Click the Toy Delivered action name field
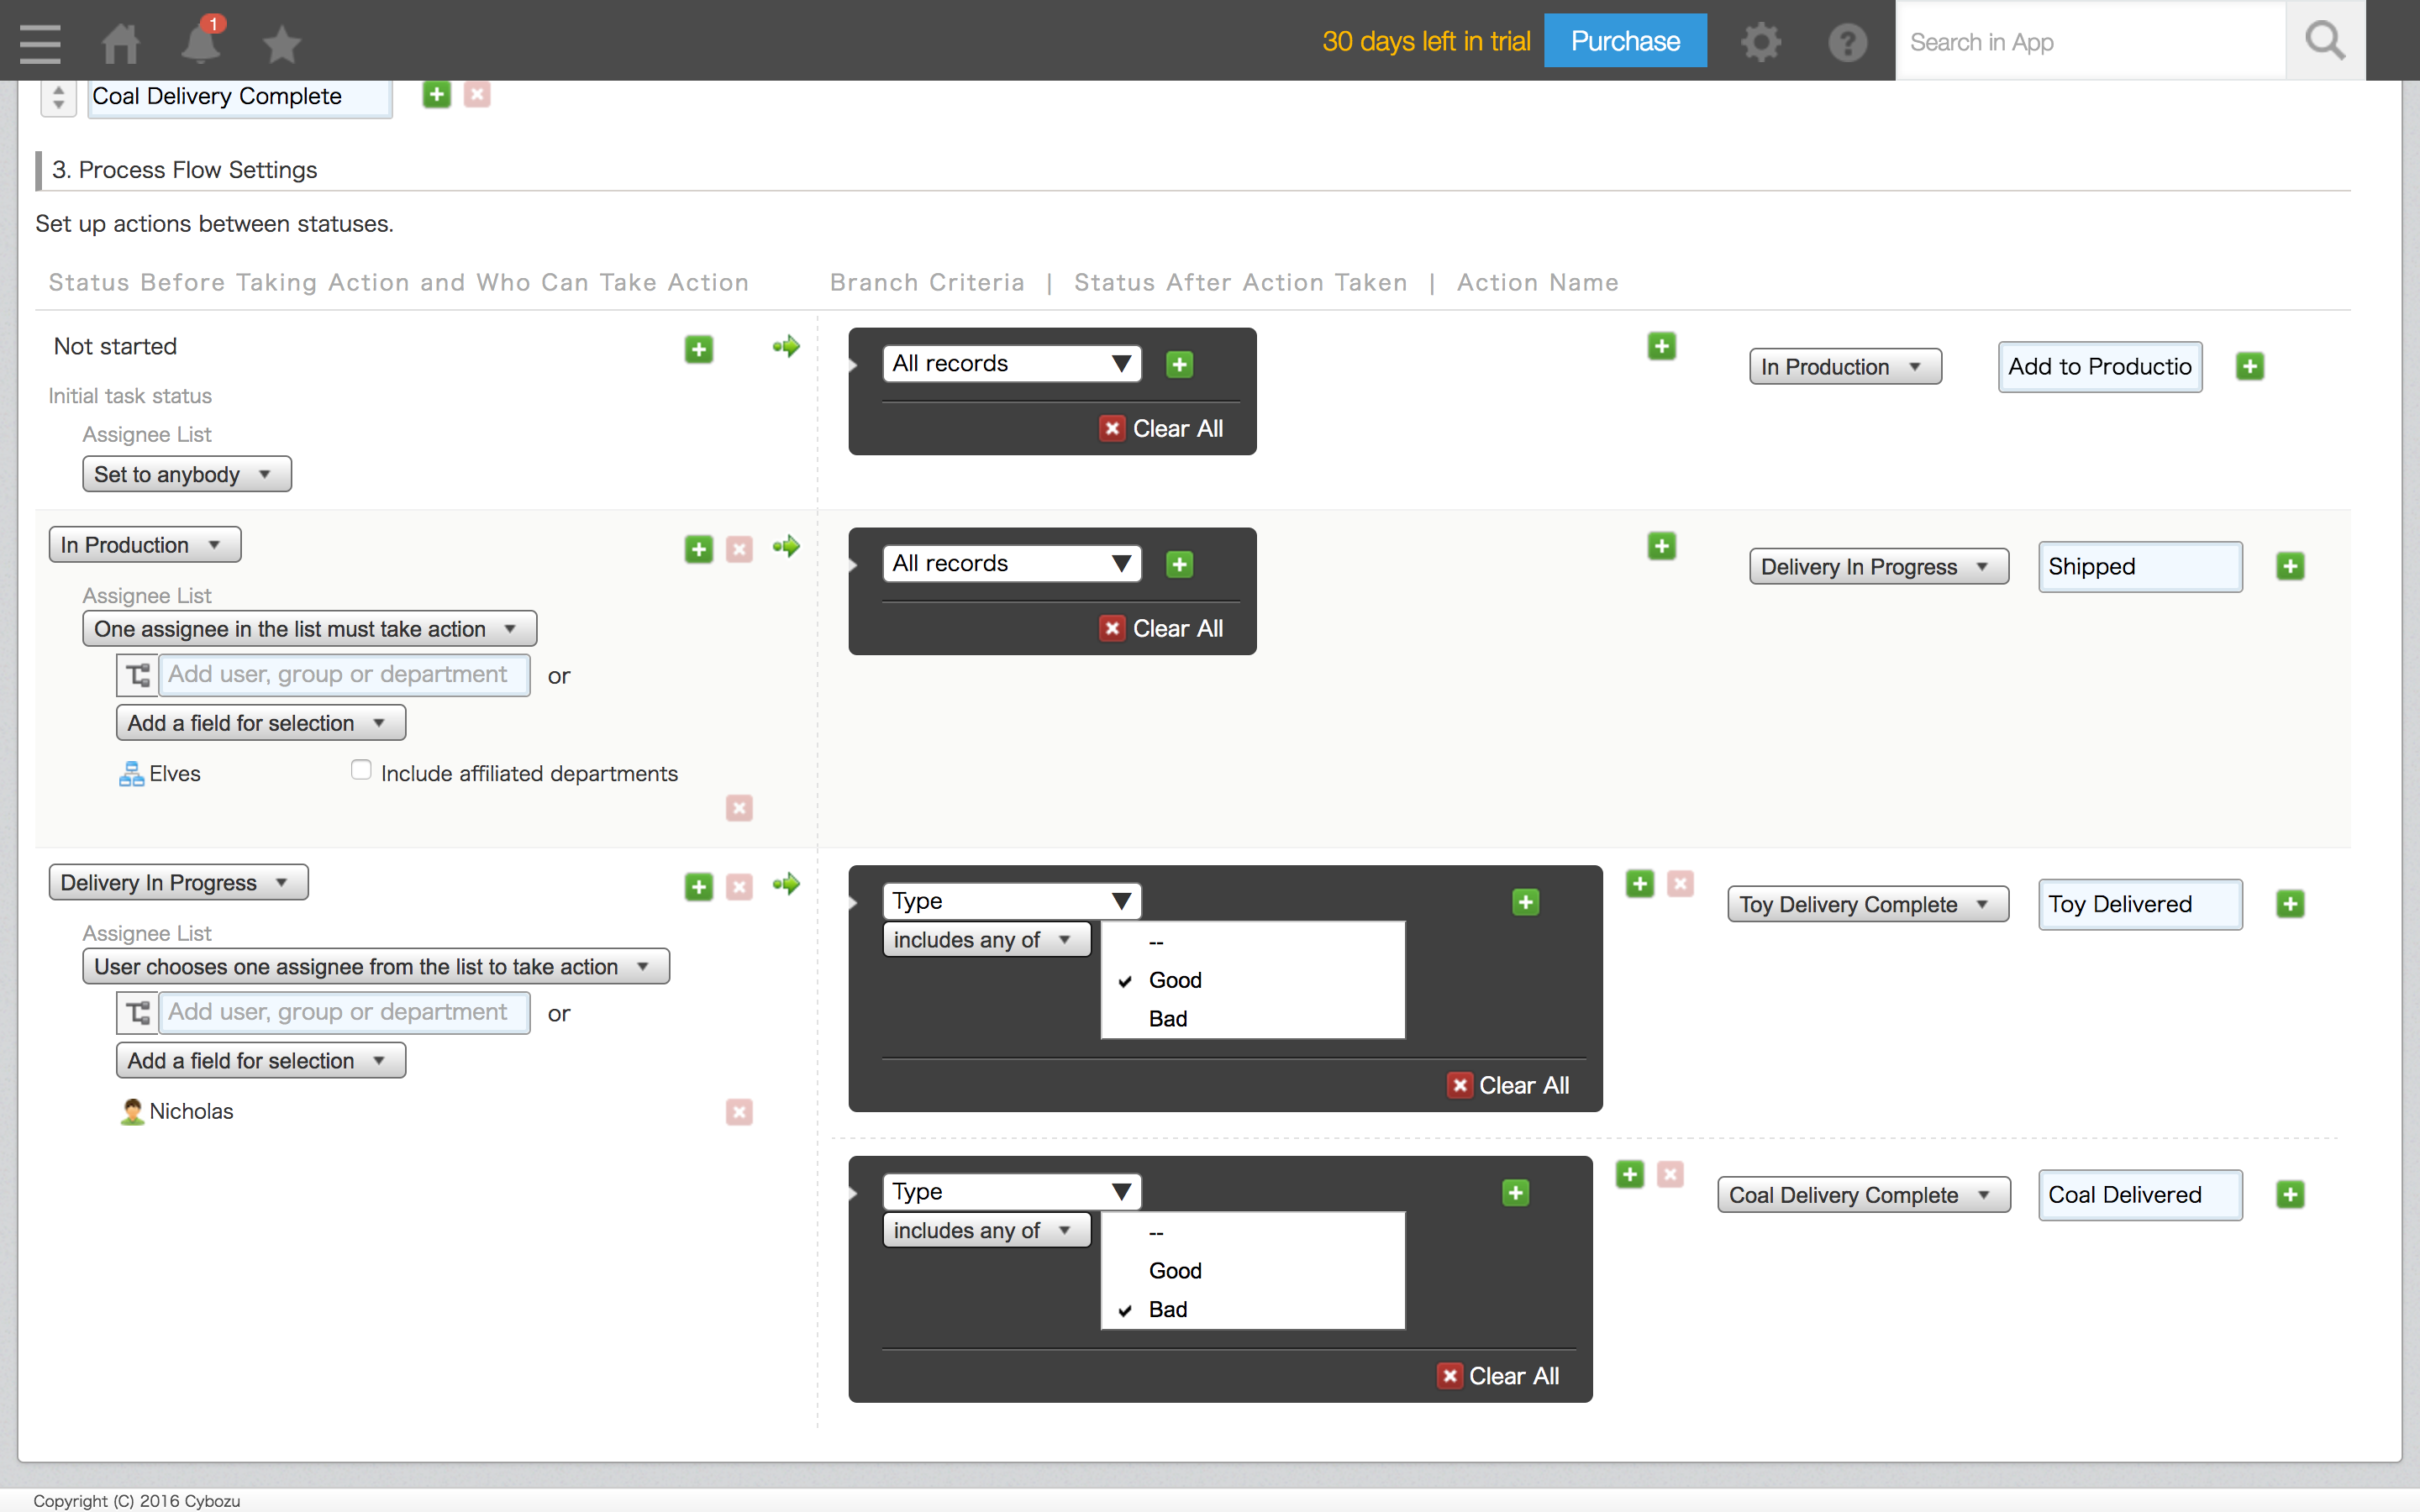 tap(2140, 904)
